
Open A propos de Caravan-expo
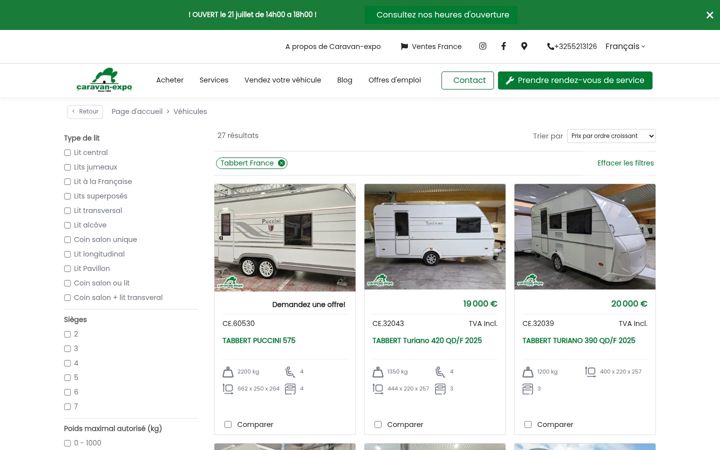click(333, 46)
